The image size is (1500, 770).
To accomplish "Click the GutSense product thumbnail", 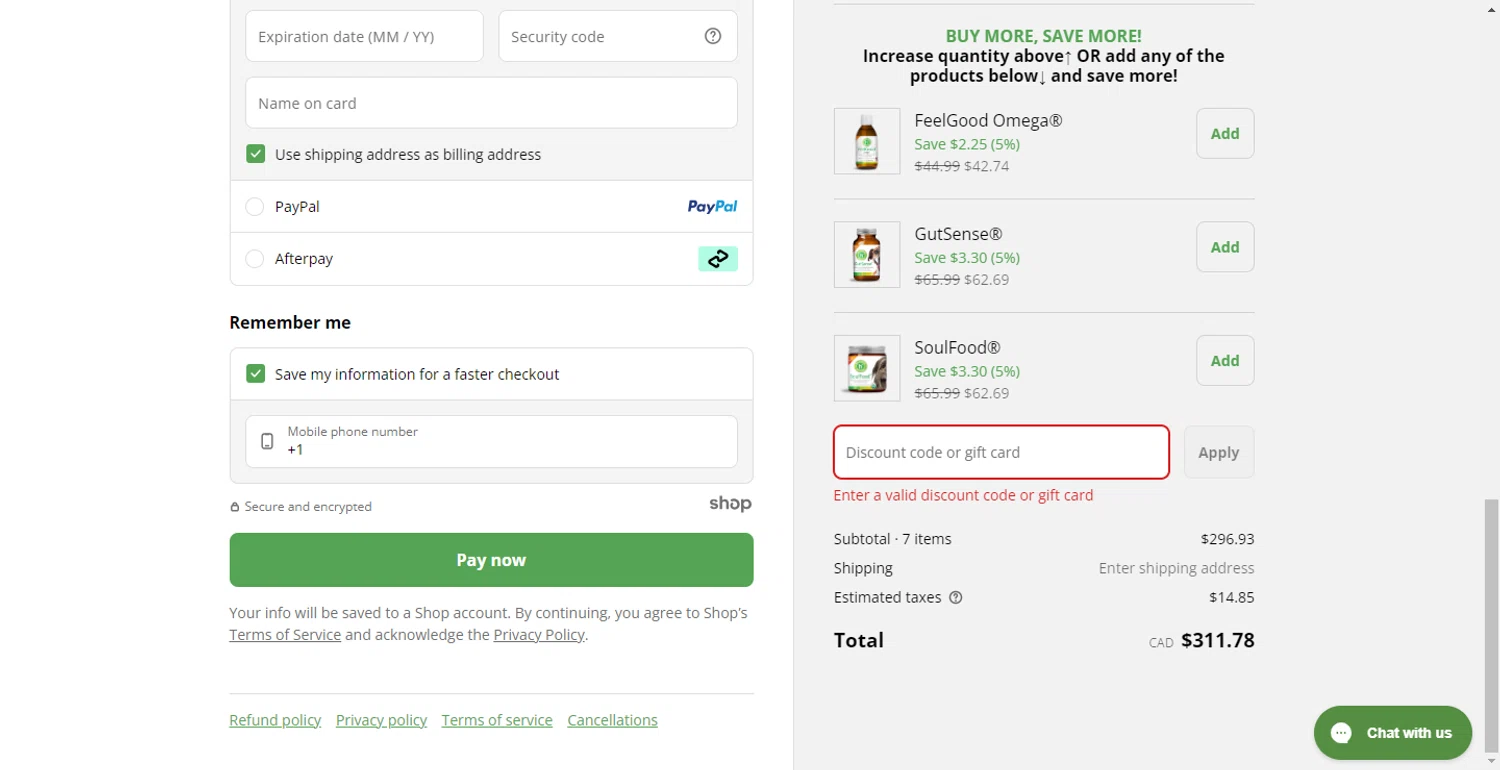I will point(867,255).
